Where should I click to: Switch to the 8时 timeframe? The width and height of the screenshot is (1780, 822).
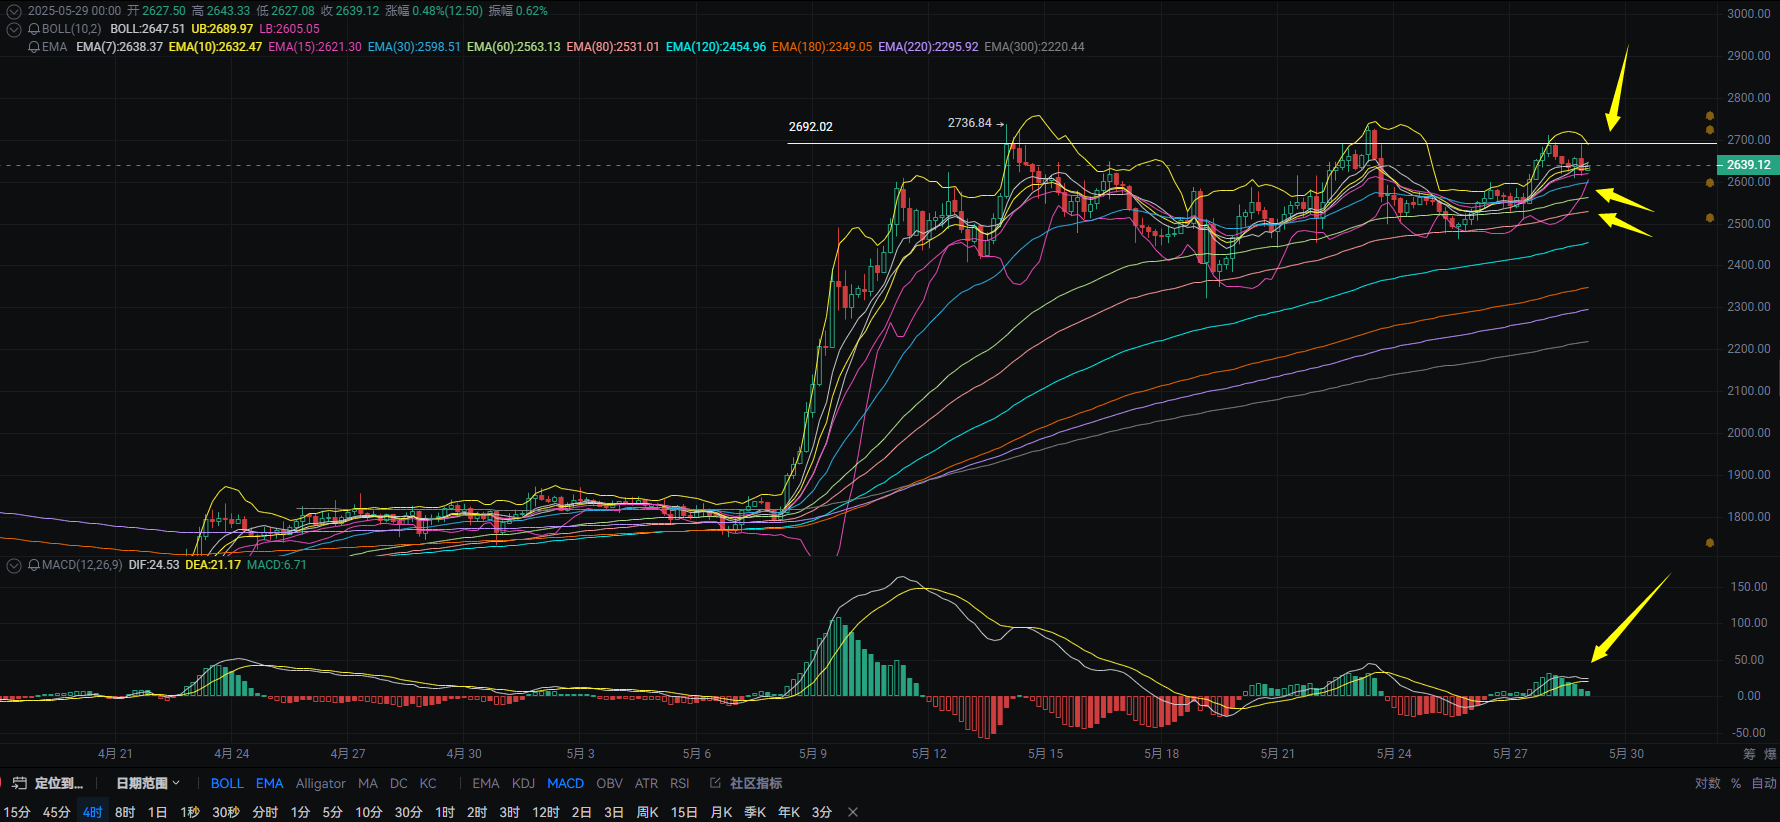tap(125, 812)
